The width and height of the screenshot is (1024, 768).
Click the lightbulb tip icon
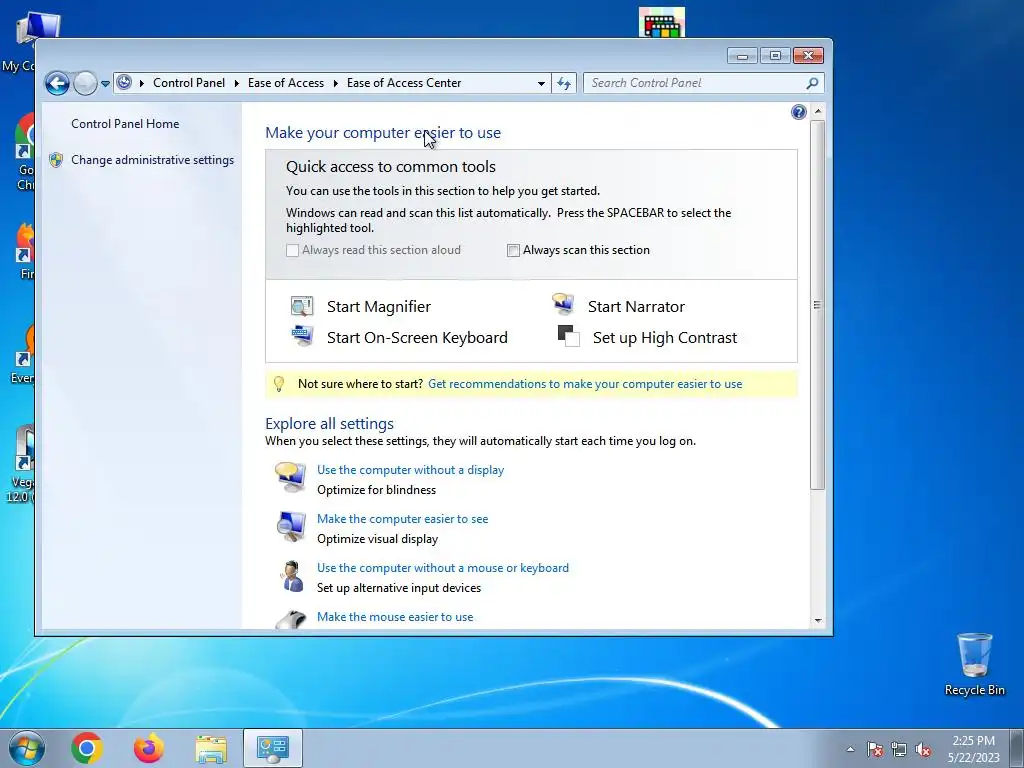(x=279, y=384)
